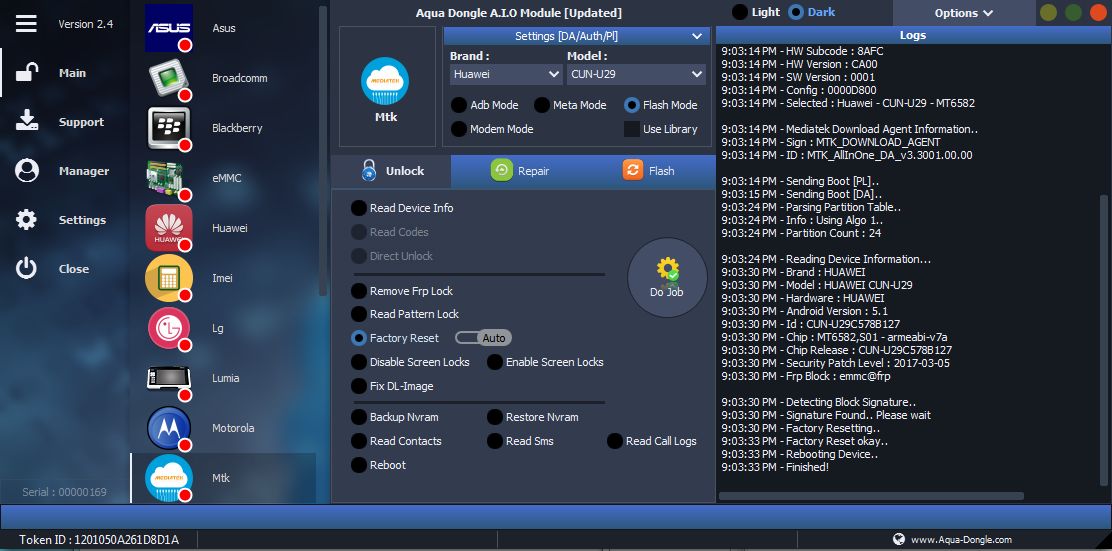1112x551 pixels.
Task: Click the Settings gear icon
Action: [26, 220]
